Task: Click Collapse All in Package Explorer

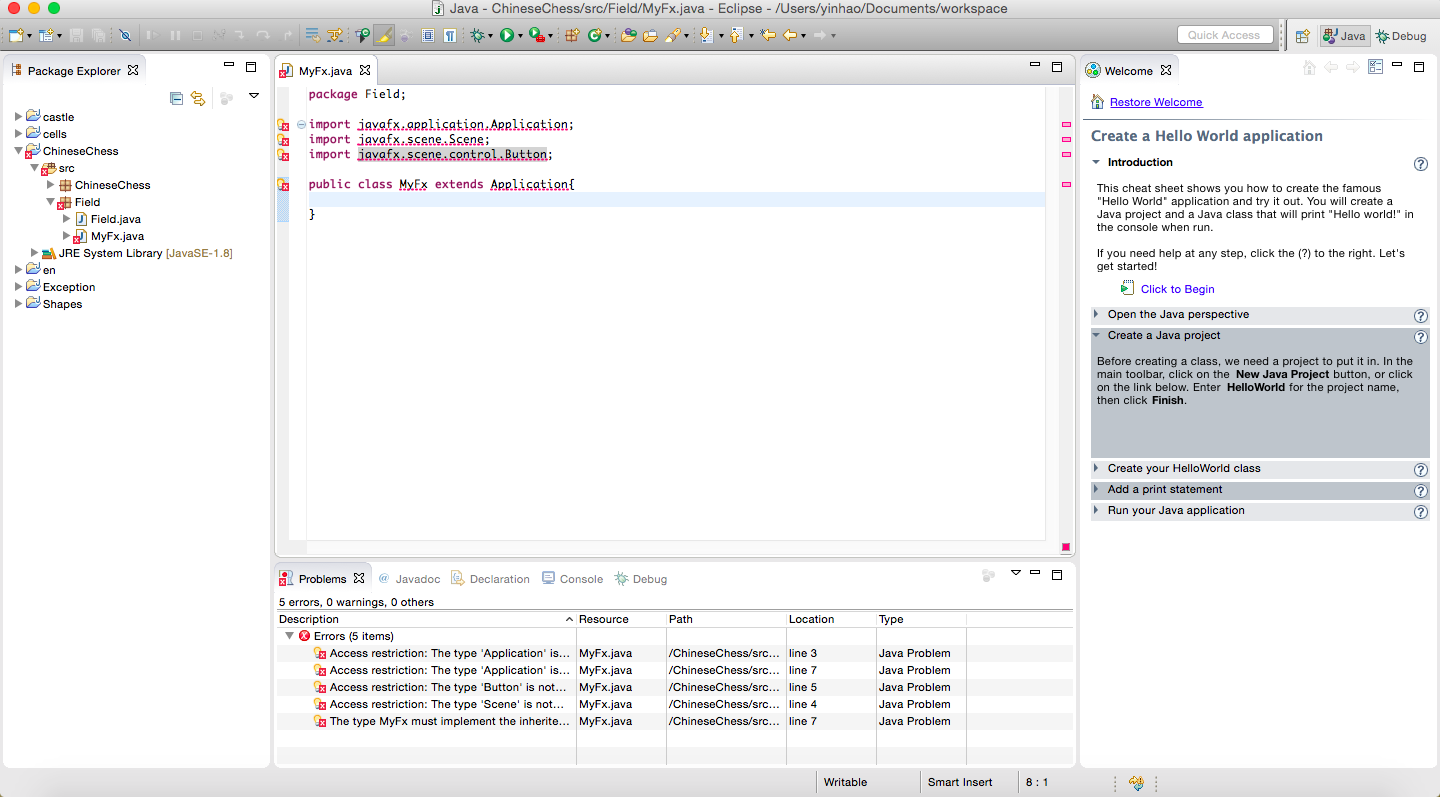Action: pyautogui.click(x=177, y=97)
